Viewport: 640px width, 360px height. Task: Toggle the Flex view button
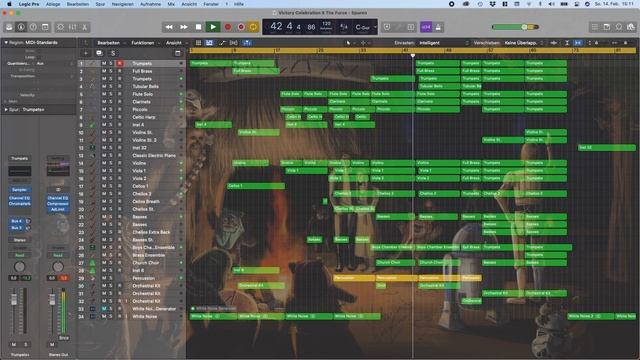coord(233,42)
